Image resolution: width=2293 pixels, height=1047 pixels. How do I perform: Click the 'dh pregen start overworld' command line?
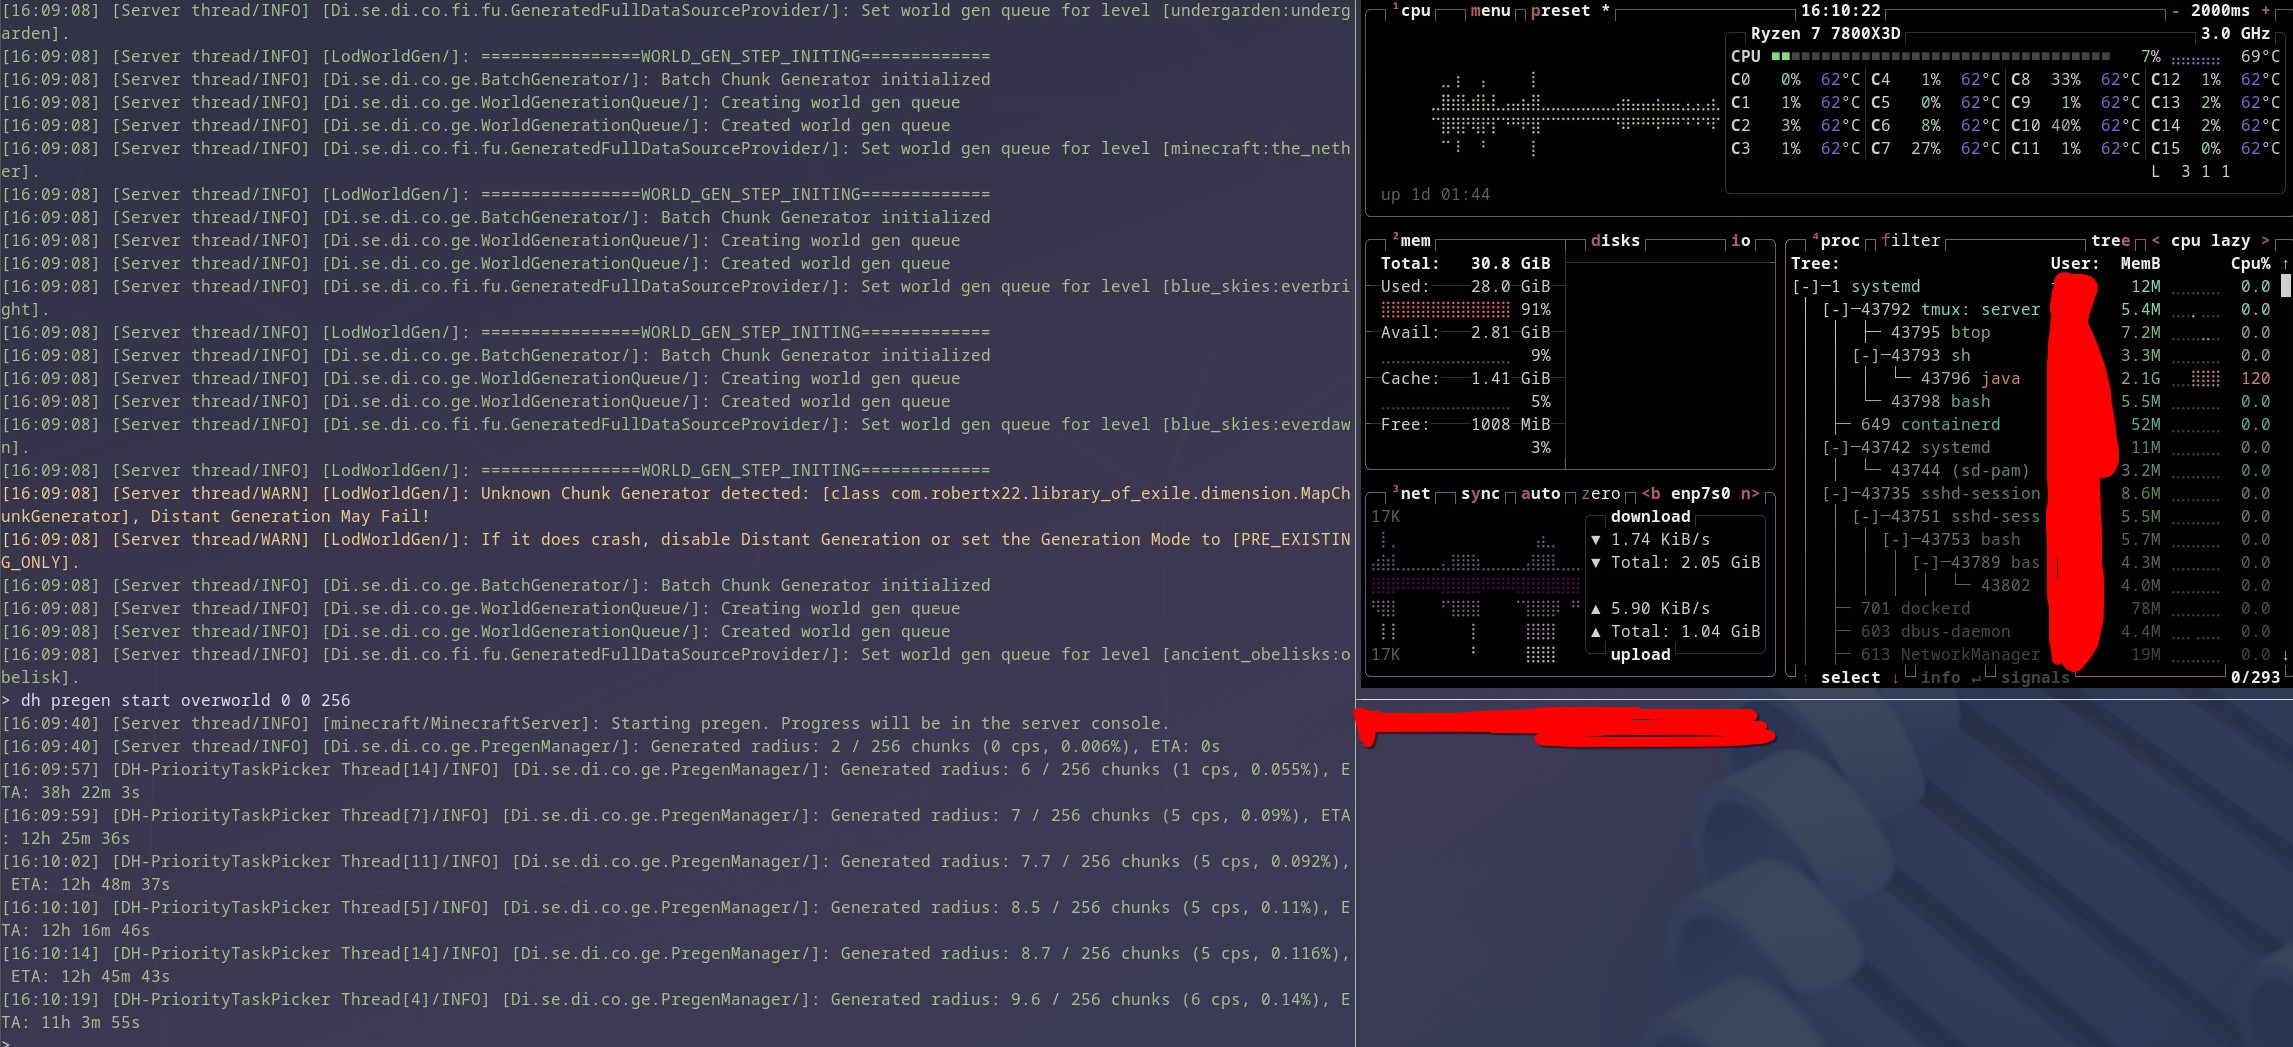175,700
